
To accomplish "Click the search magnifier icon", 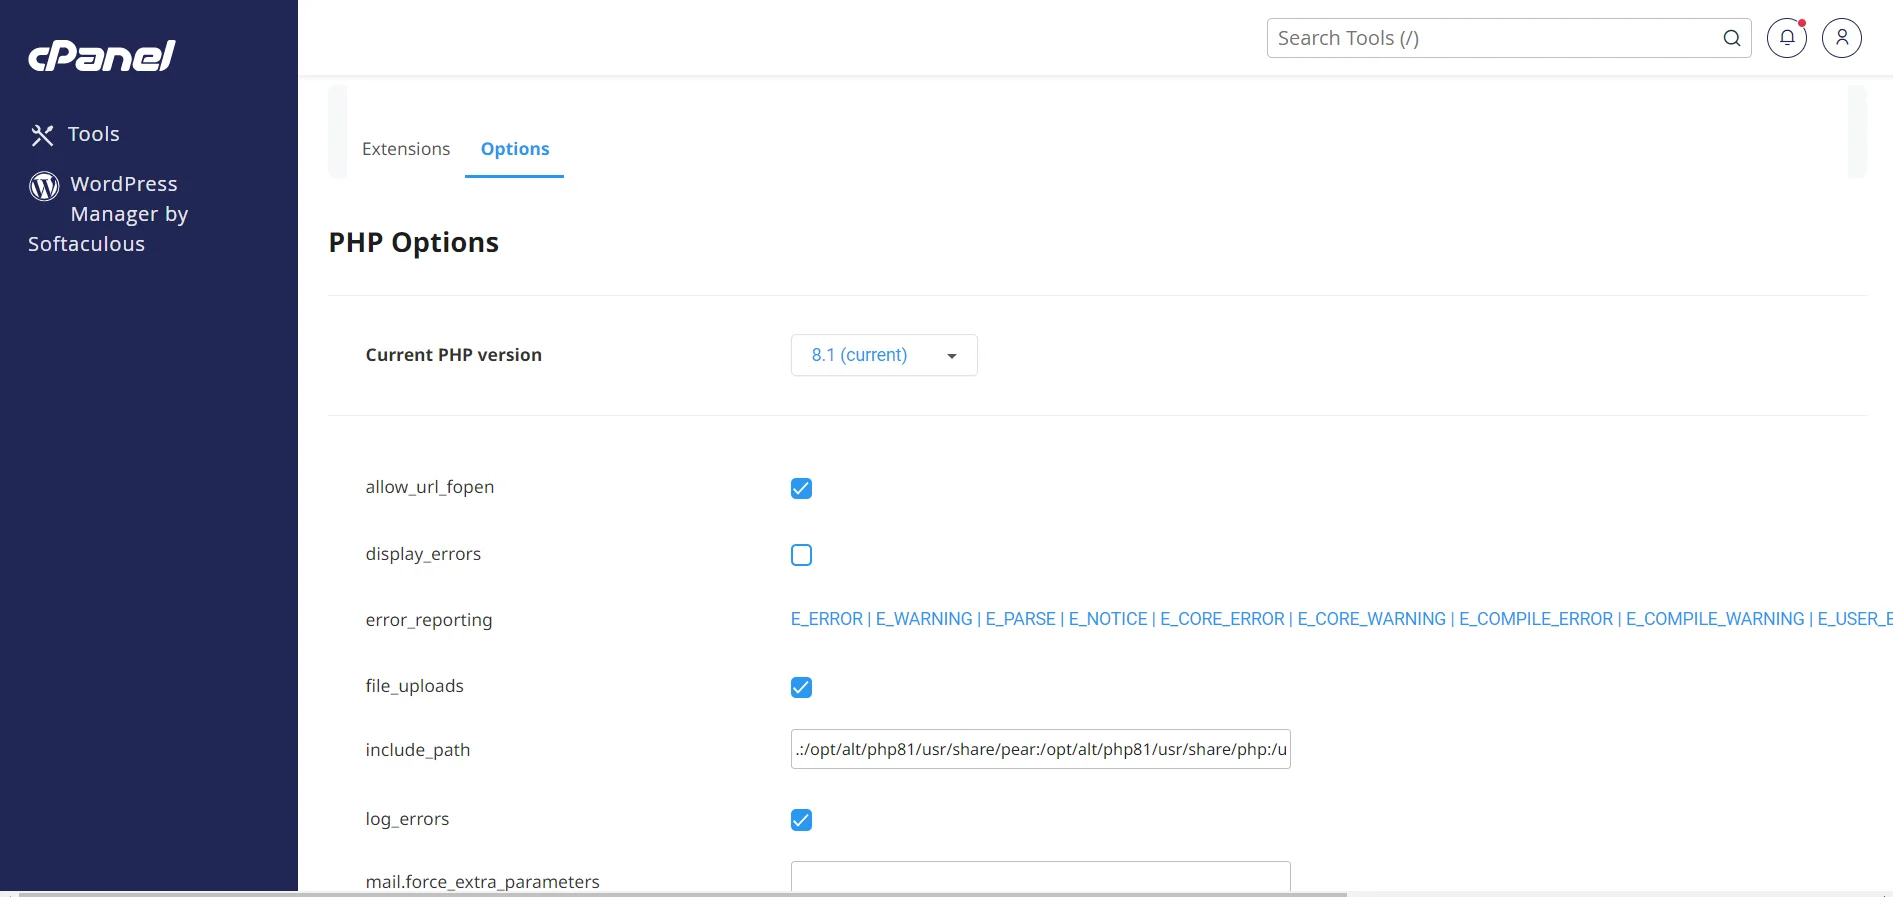I will 1732,38.
